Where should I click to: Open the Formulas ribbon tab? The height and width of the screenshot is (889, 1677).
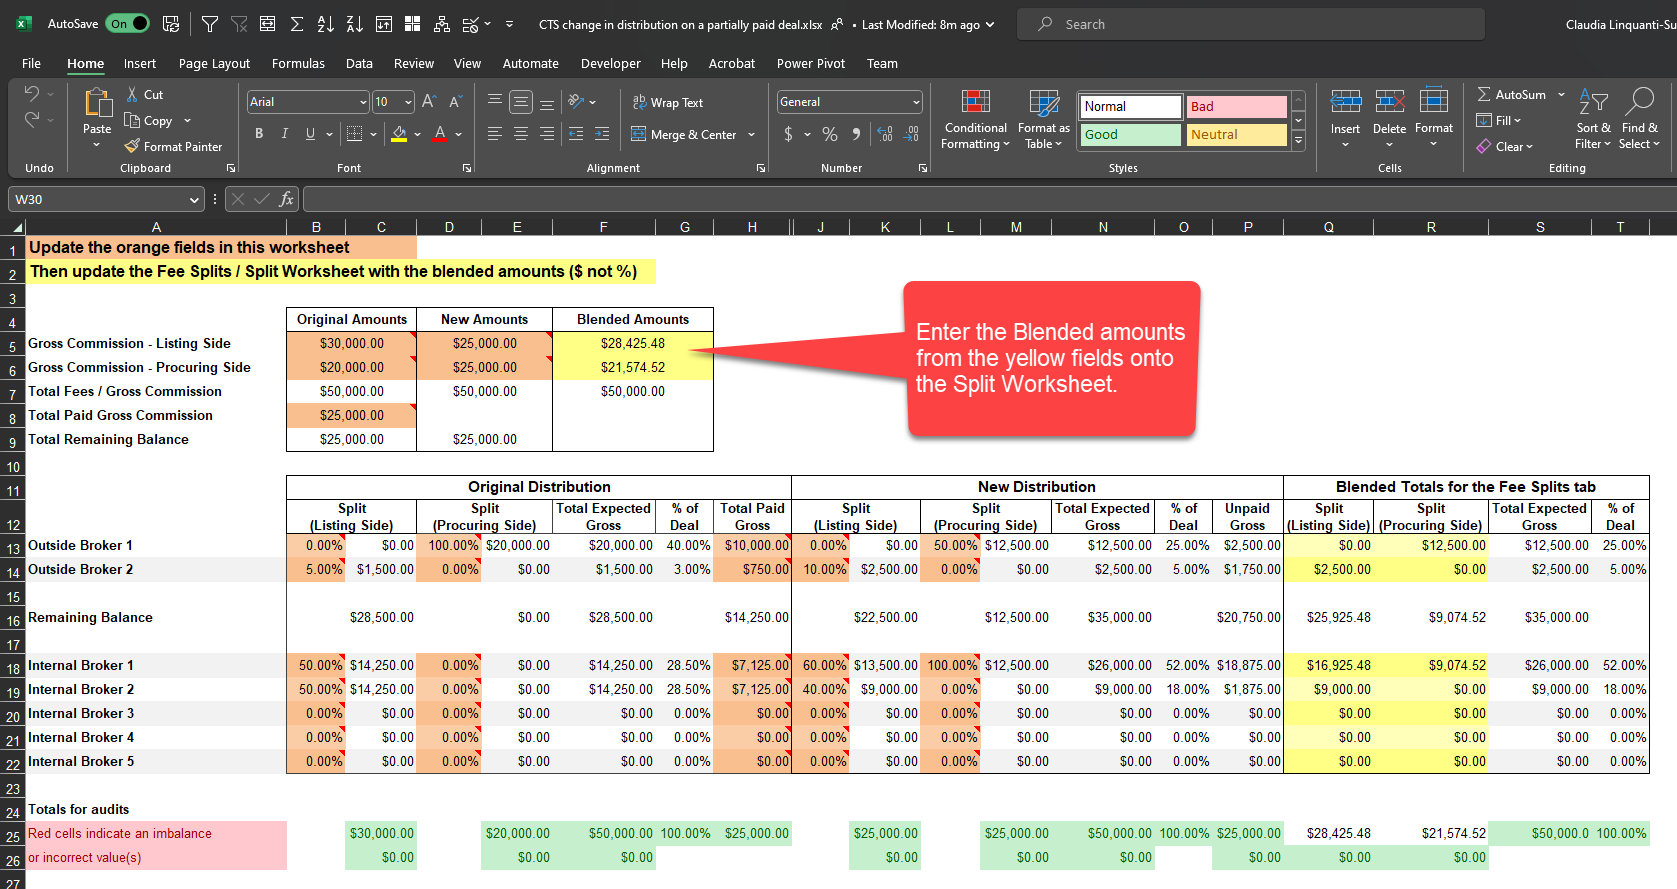(298, 63)
